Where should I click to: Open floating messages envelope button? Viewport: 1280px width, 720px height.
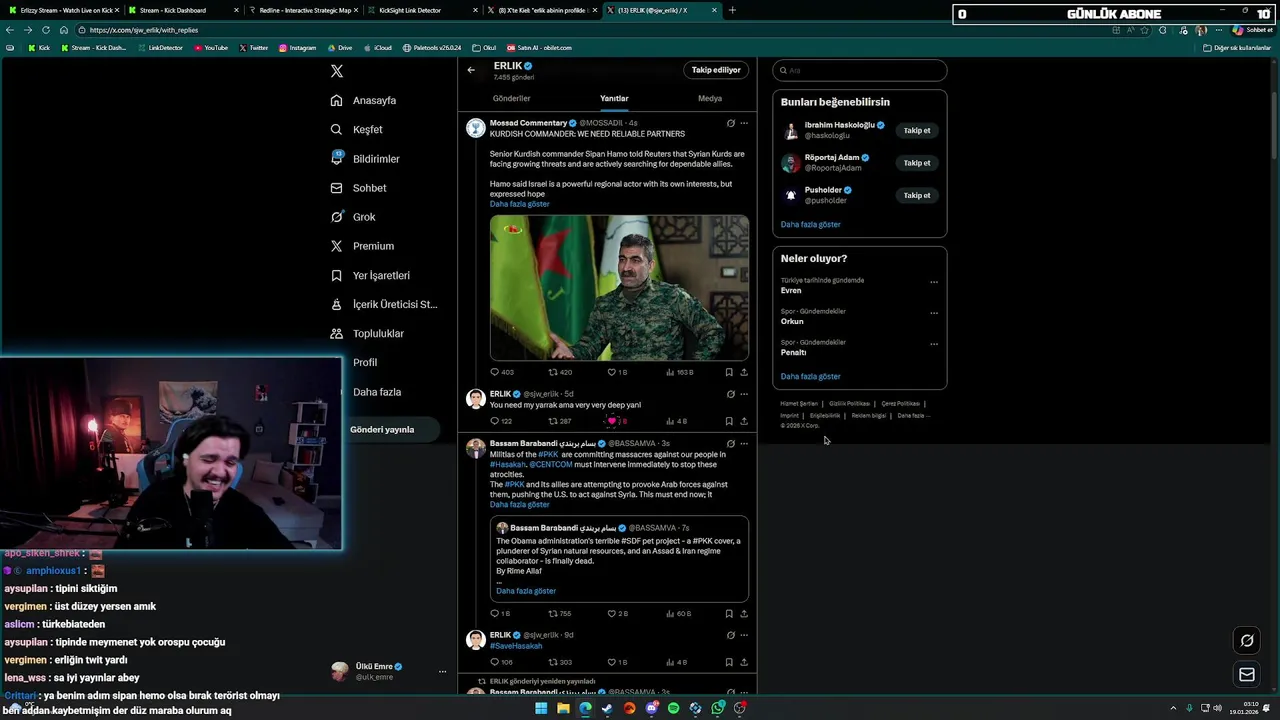pyautogui.click(x=1247, y=675)
